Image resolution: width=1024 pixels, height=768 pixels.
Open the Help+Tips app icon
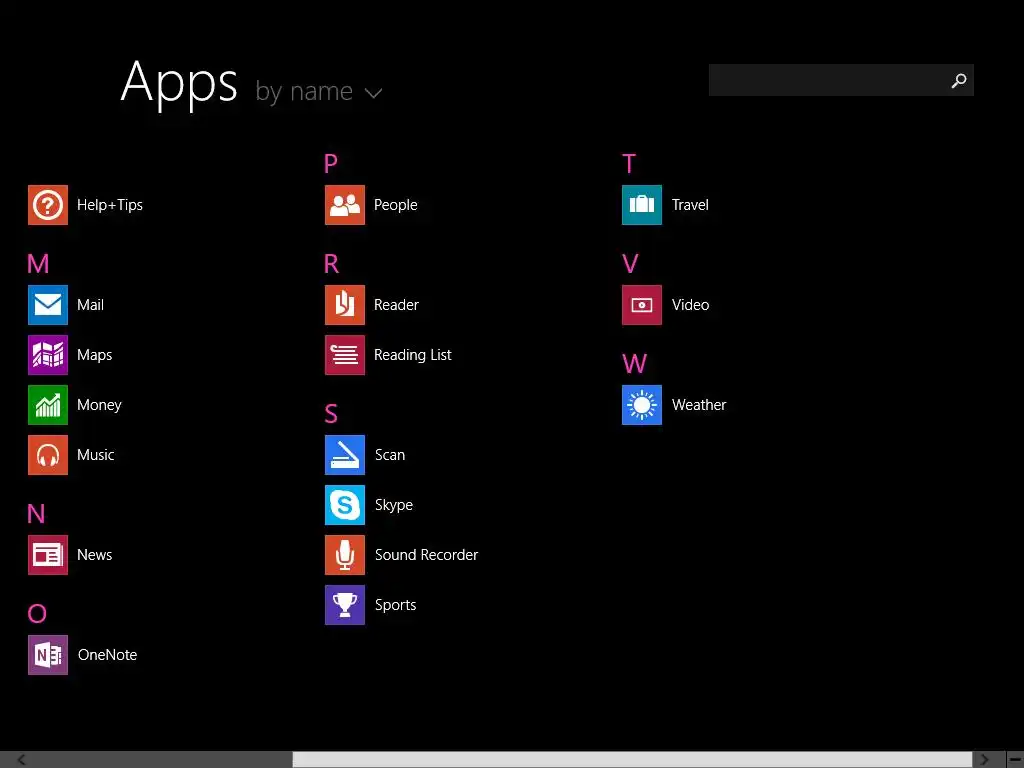[48, 205]
